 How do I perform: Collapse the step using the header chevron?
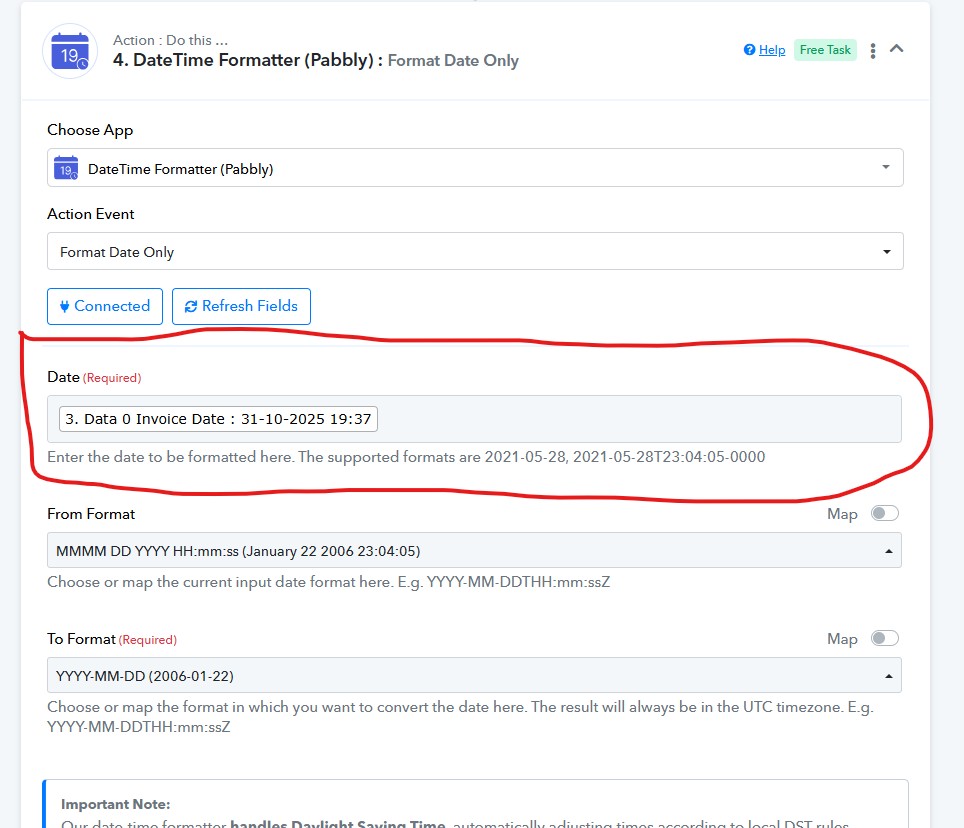(897, 49)
